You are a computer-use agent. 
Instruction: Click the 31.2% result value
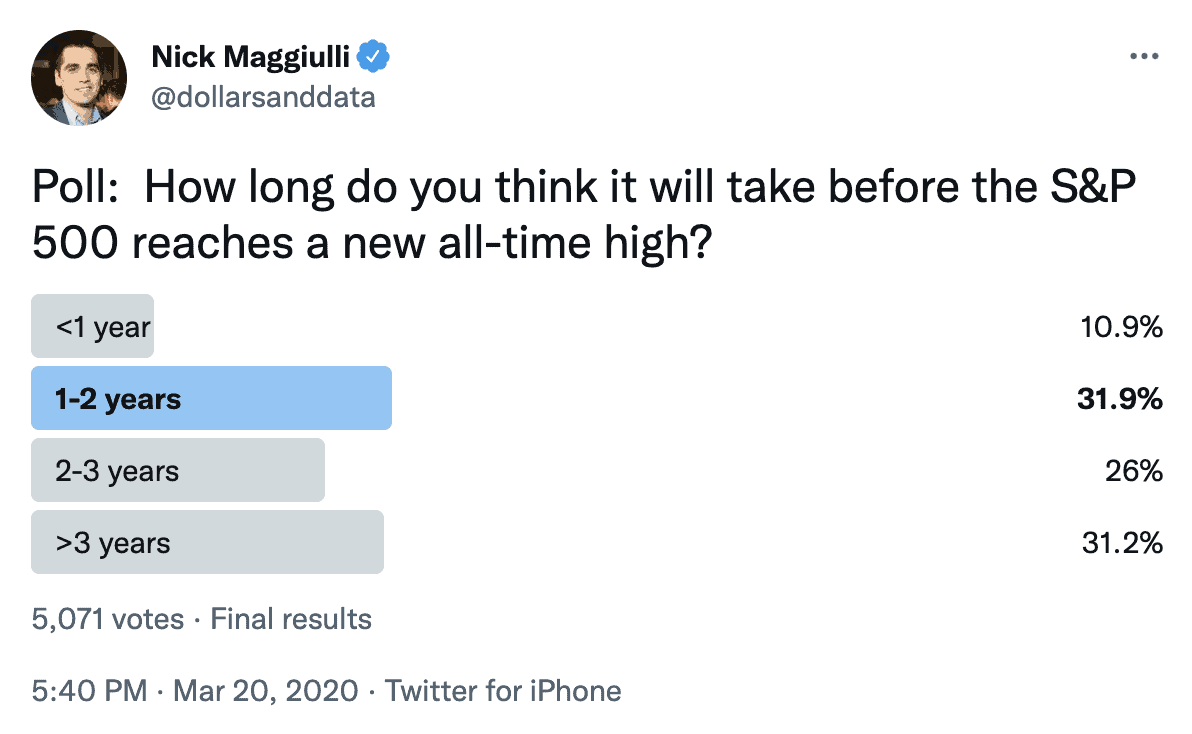[x=1122, y=543]
